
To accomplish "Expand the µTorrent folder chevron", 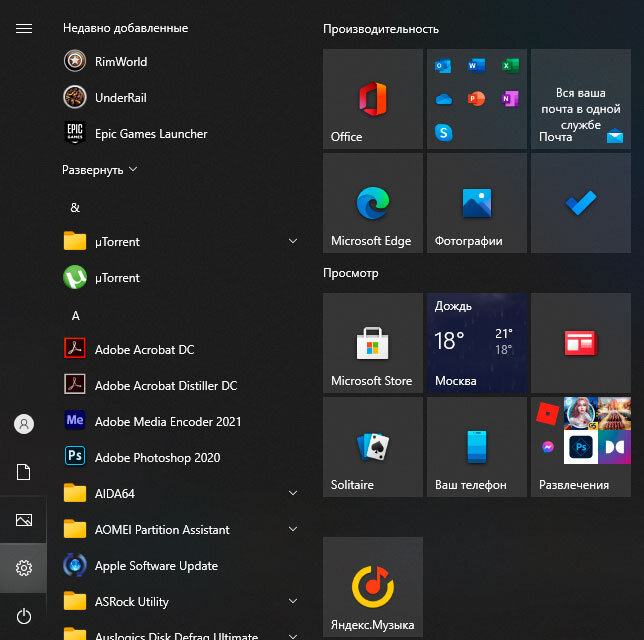I will tap(293, 242).
